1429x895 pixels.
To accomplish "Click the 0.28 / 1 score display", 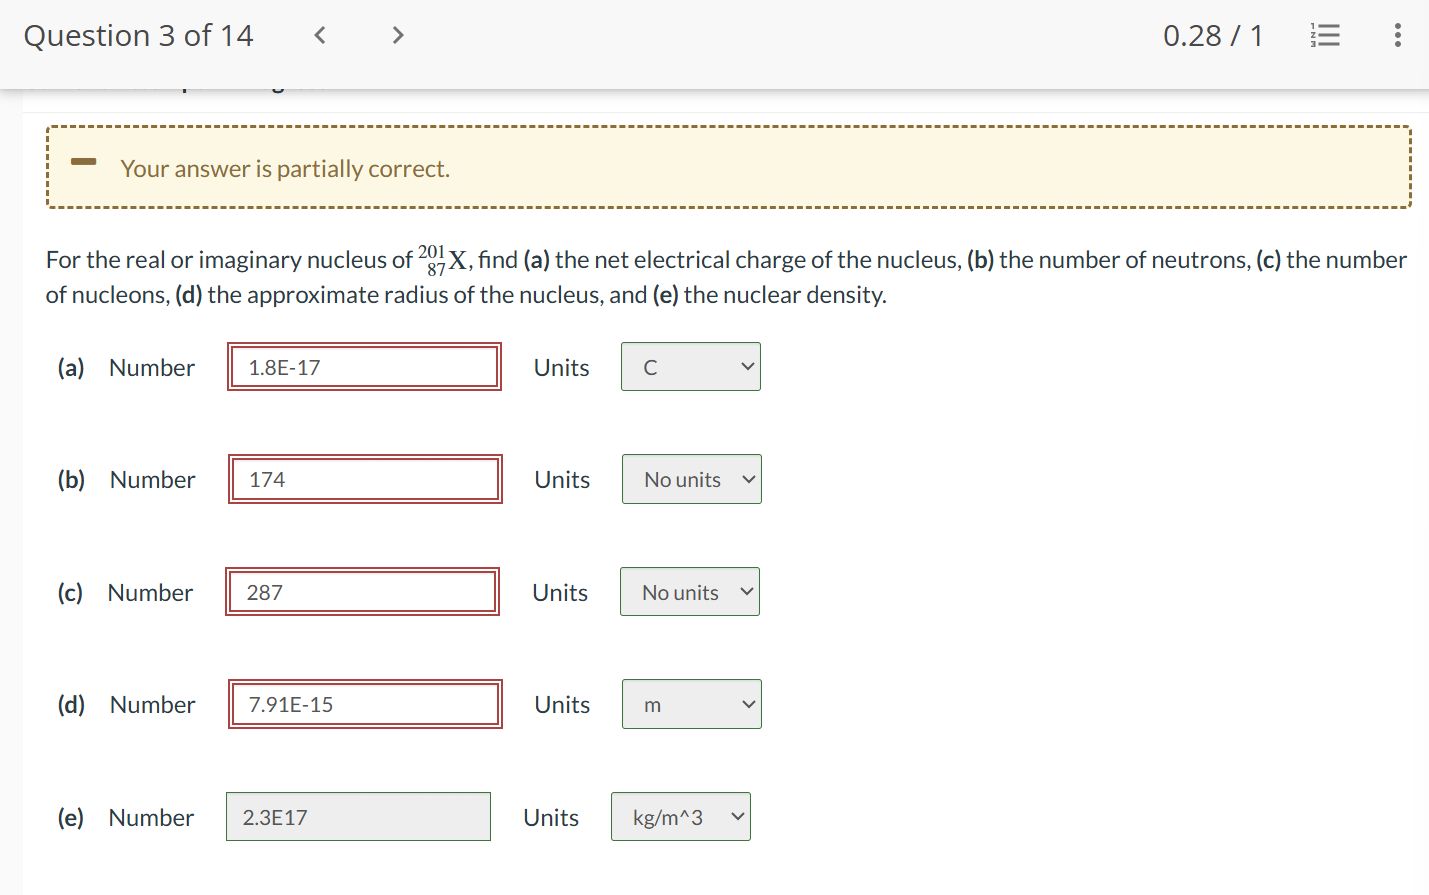I will pos(1213,34).
